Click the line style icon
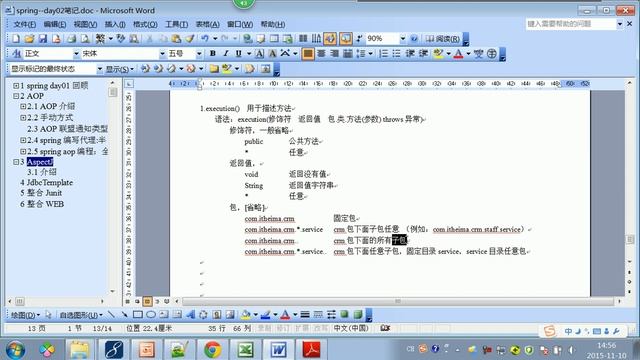The image size is (640, 360). pos(304,315)
